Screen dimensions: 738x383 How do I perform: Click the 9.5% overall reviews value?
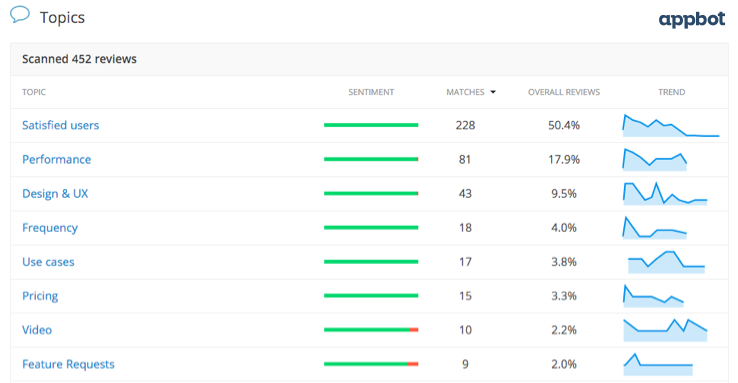point(564,193)
